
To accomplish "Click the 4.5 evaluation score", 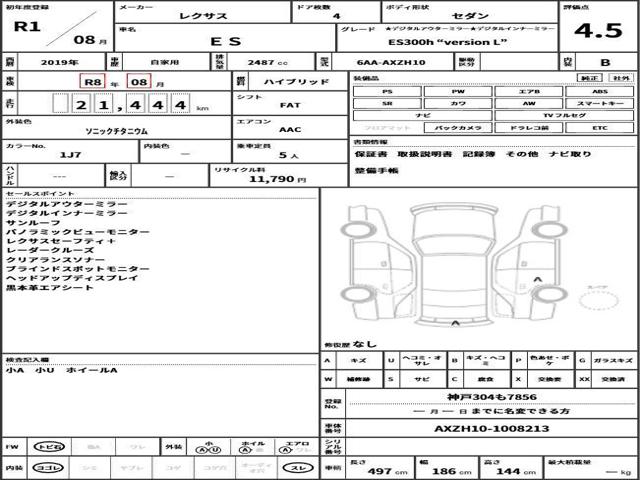I will 598,31.
